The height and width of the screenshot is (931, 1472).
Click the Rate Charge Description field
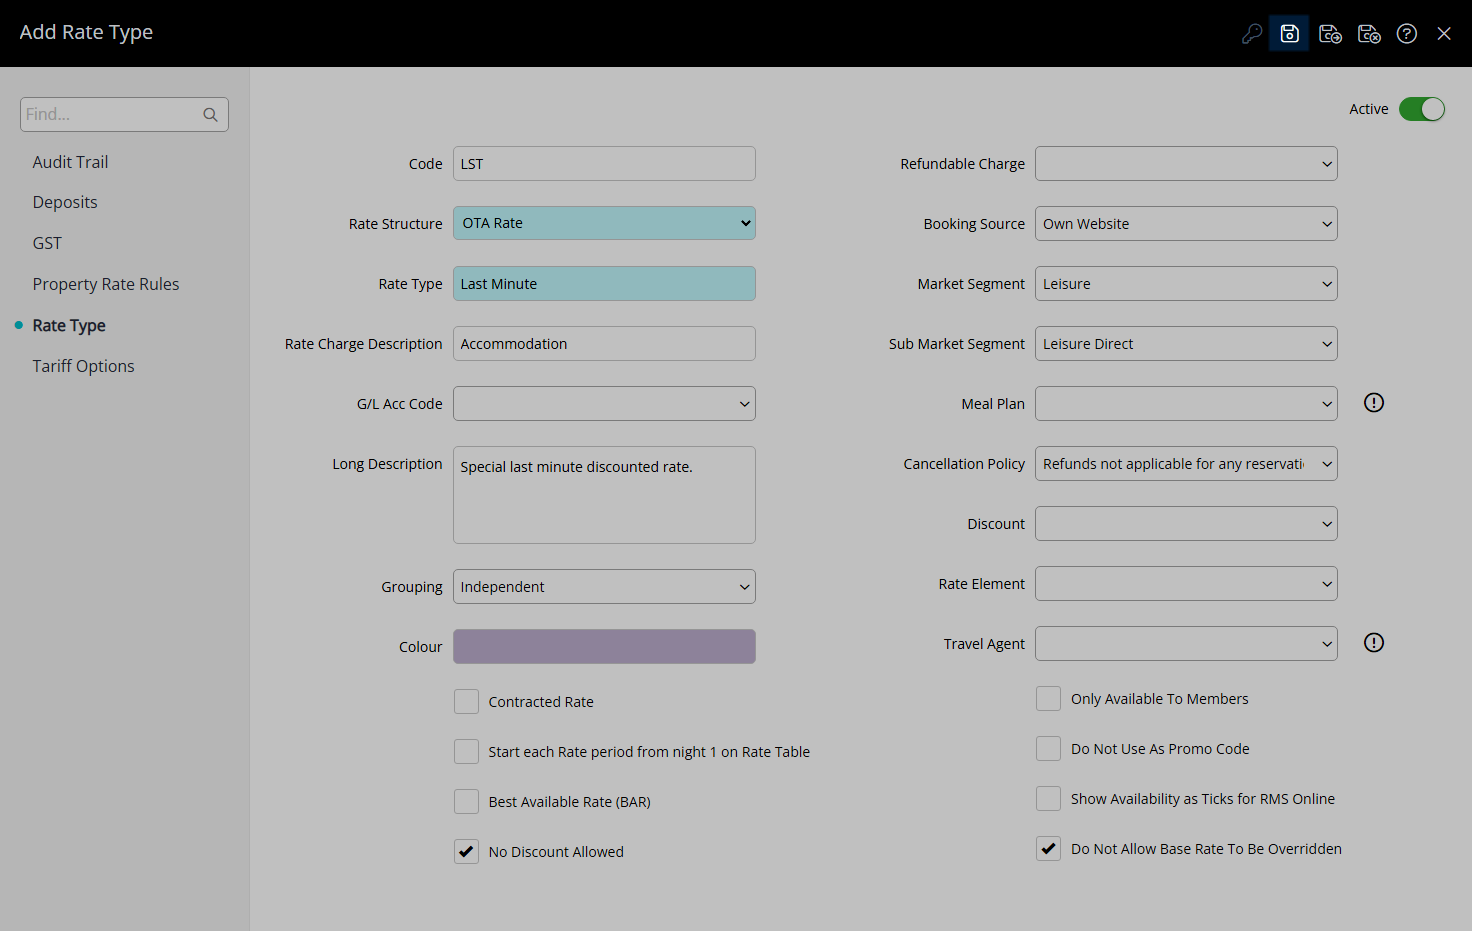coord(604,343)
